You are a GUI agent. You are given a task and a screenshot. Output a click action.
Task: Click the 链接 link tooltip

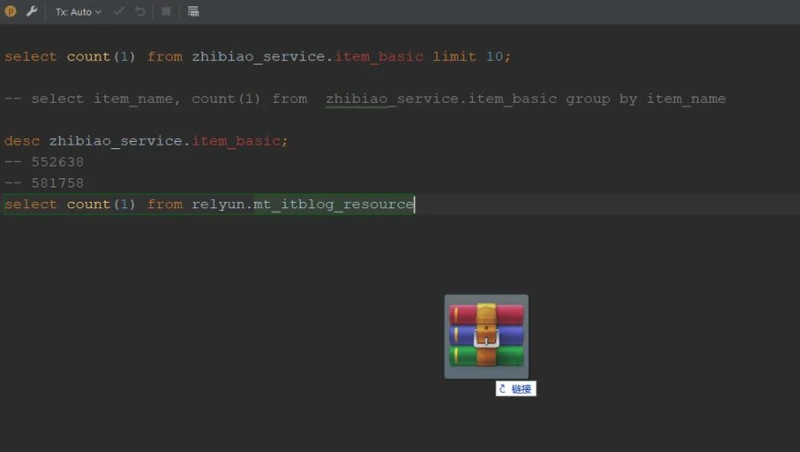[x=516, y=389]
